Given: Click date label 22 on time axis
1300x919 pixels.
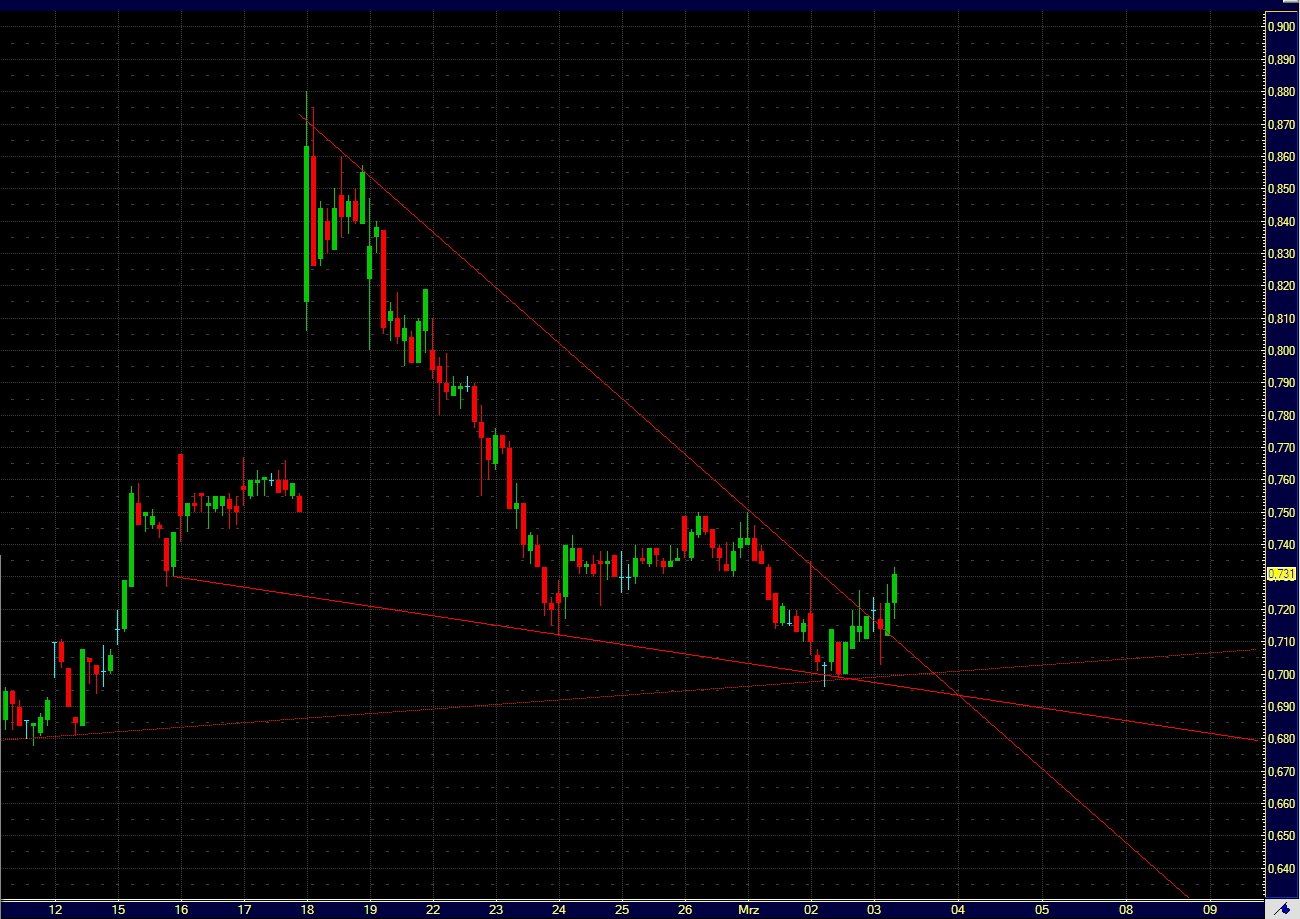Looking at the screenshot, I should [433, 910].
